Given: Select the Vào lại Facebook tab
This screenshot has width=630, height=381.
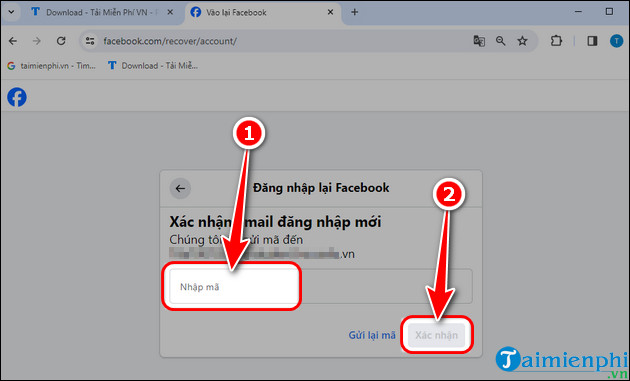Looking at the screenshot, I should 262,12.
